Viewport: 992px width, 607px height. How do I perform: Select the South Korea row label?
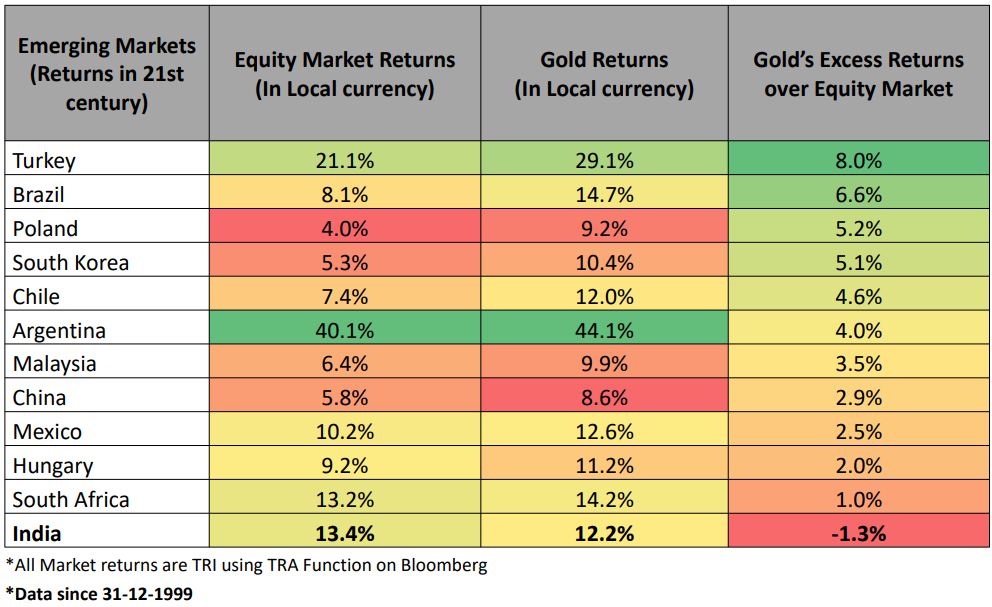pyautogui.click(x=71, y=262)
